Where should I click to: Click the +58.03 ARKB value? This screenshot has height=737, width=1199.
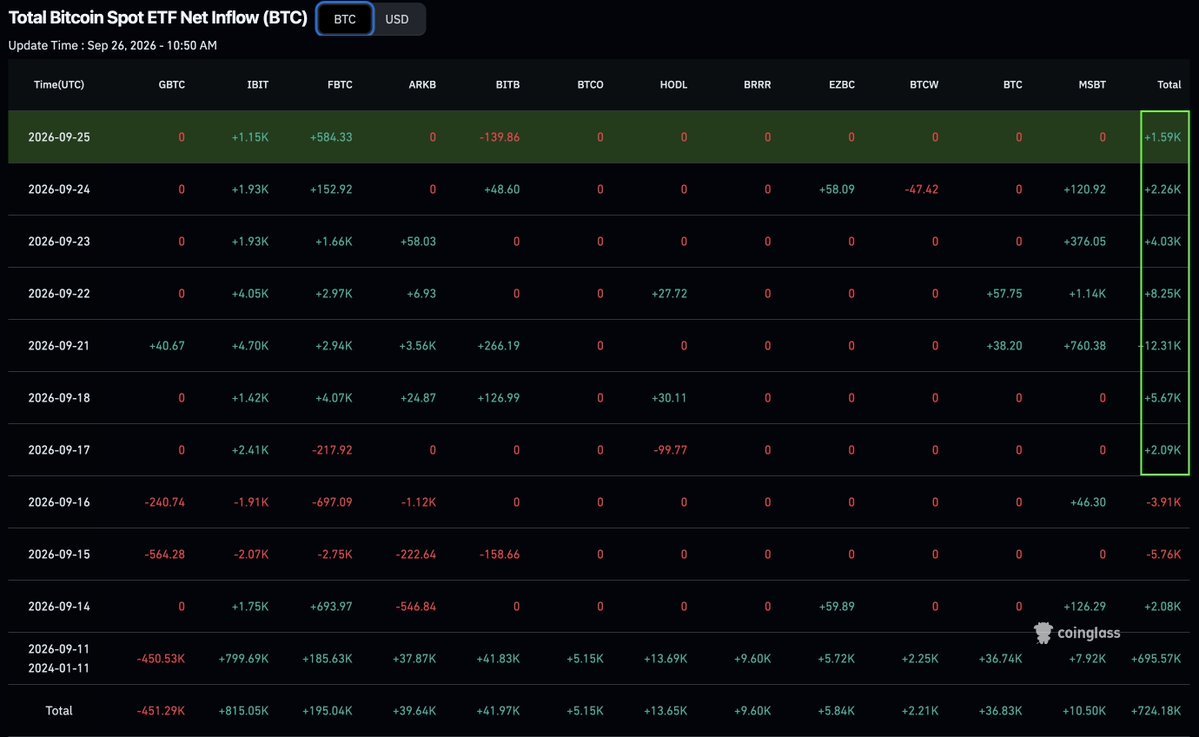418,242
